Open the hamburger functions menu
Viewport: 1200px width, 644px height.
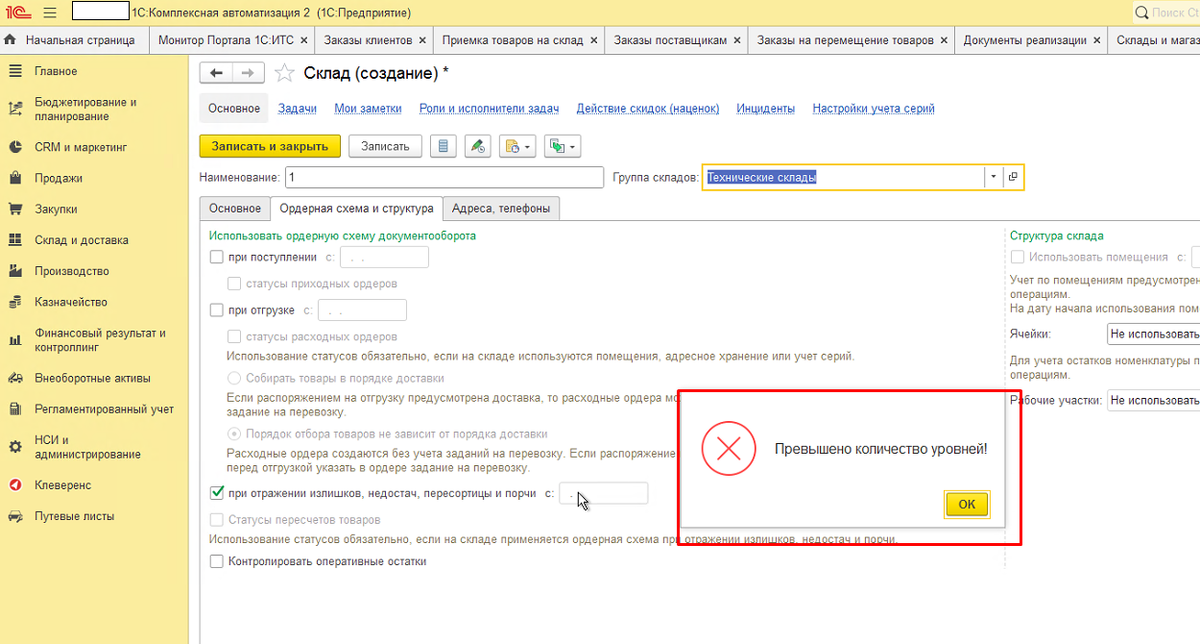(51, 13)
